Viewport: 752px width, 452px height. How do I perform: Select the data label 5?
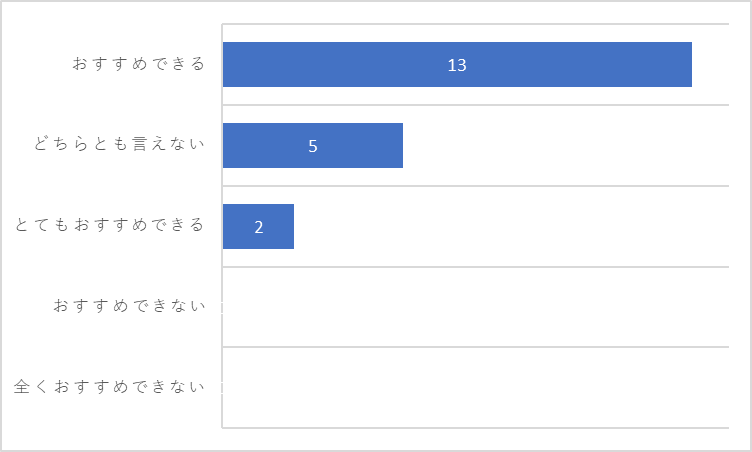point(313,146)
